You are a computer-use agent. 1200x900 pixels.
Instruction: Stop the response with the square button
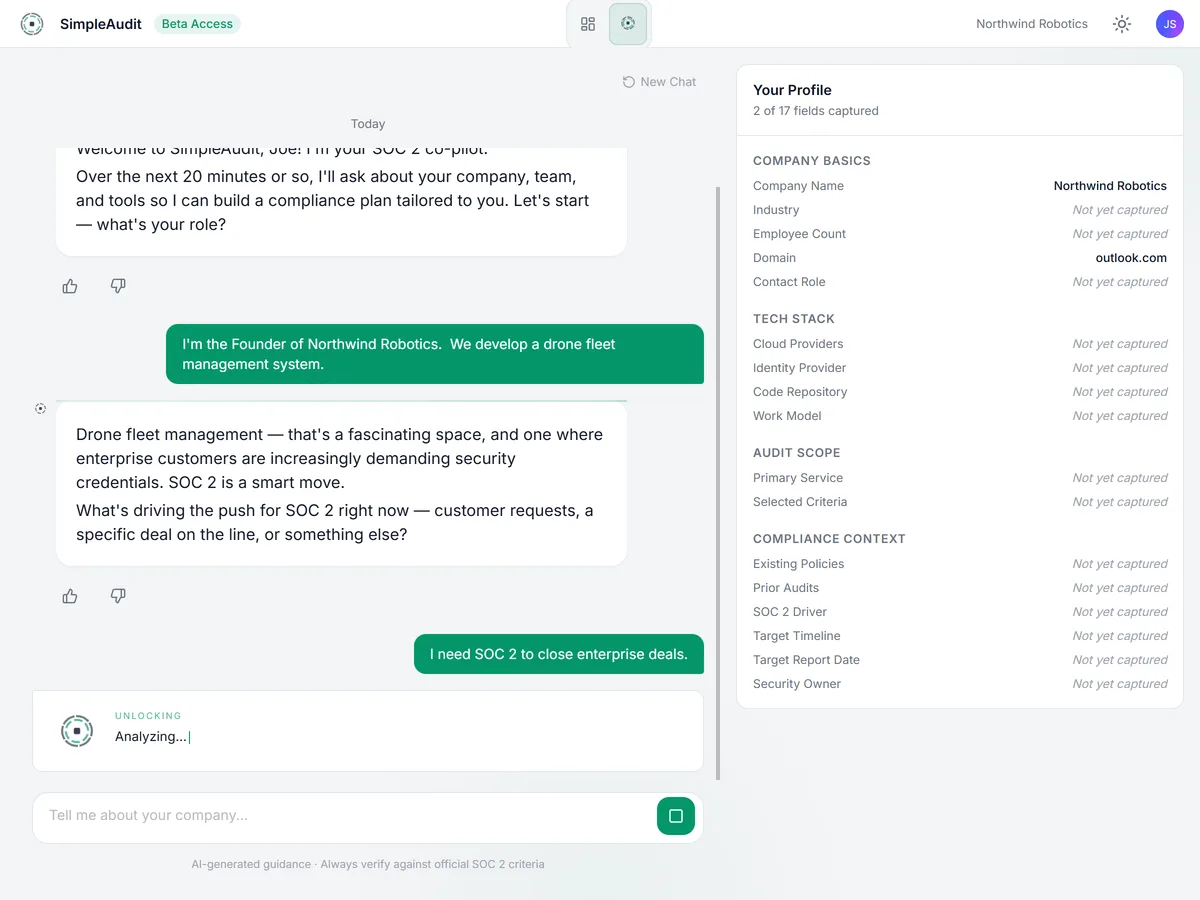[676, 816]
